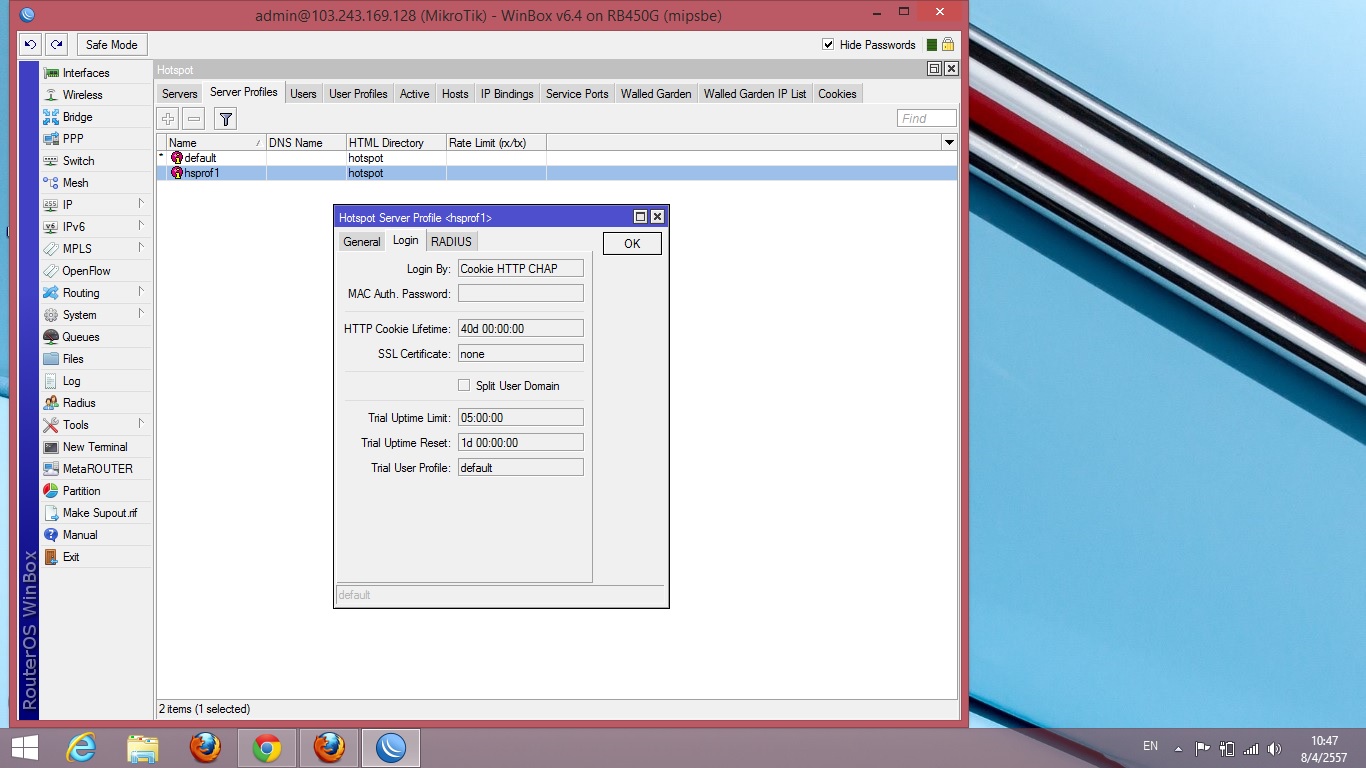Click the Trial User Profile field
This screenshot has height=768, width=1366.
click(520, 468)
